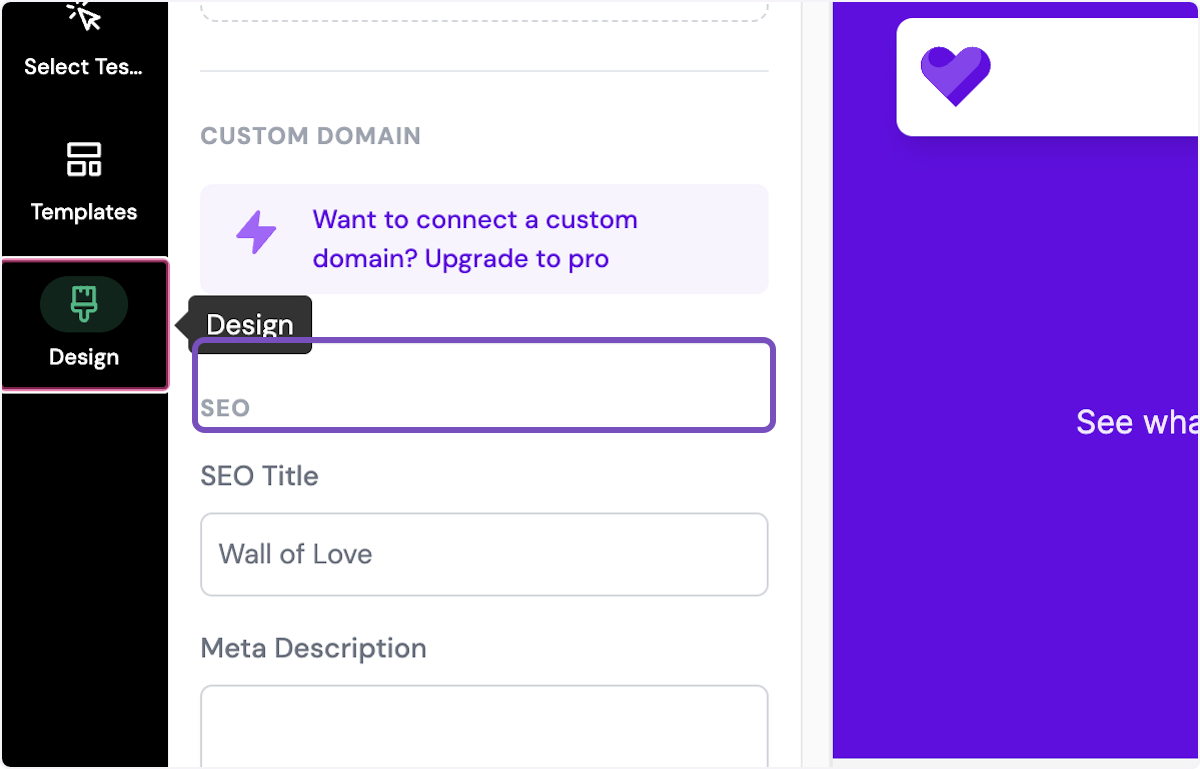The image size is (1200, 769).
Task: Select the highlighted custom domain input field
Action: (484, 385)
